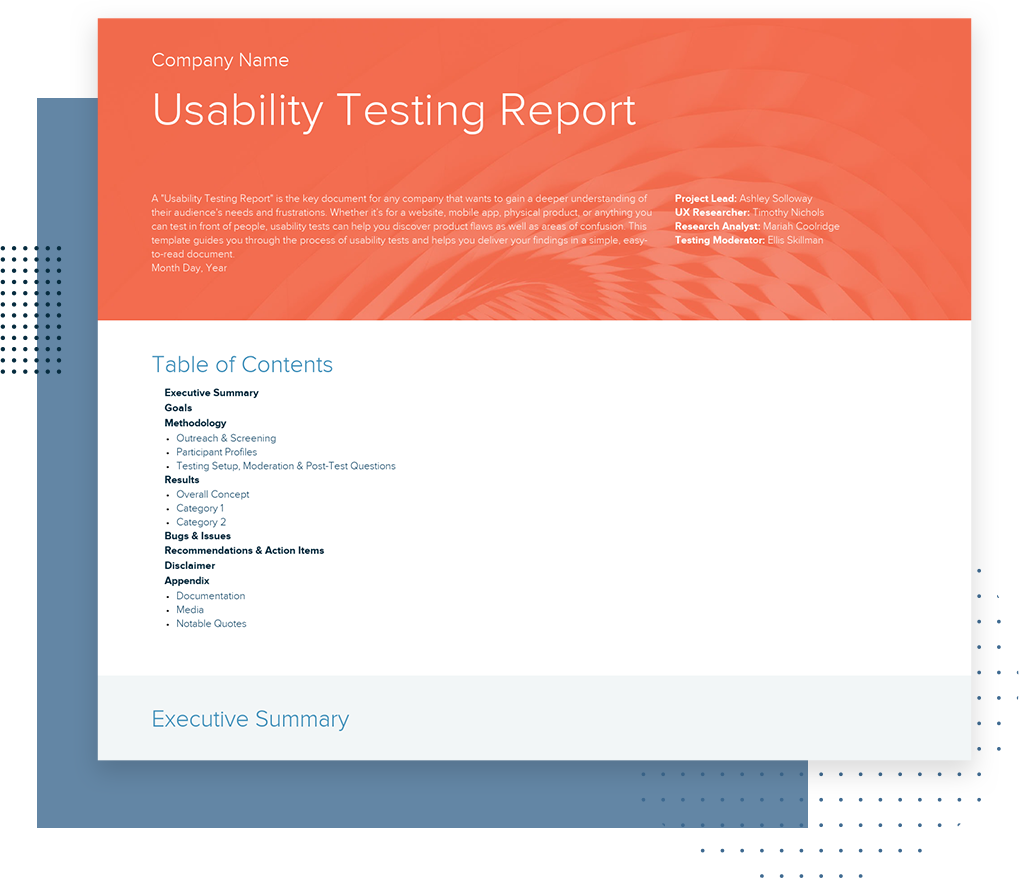Viewport: 1019px width, 878px height.
Task: Open the Executive Summary TOC entry
Action: [211, 392]
